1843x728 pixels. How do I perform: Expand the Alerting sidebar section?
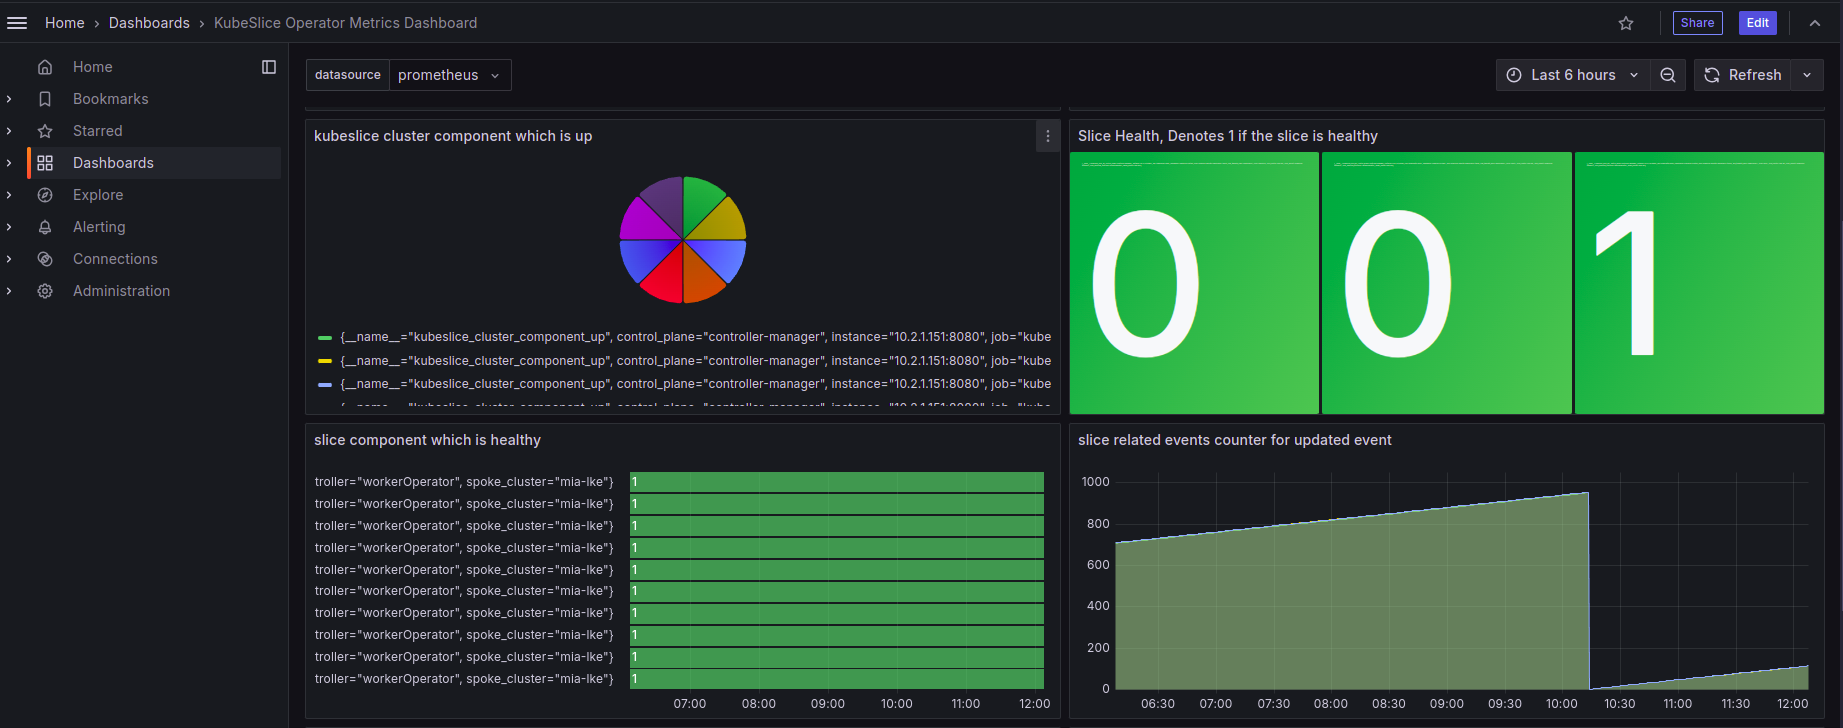[x=9, y=227]
